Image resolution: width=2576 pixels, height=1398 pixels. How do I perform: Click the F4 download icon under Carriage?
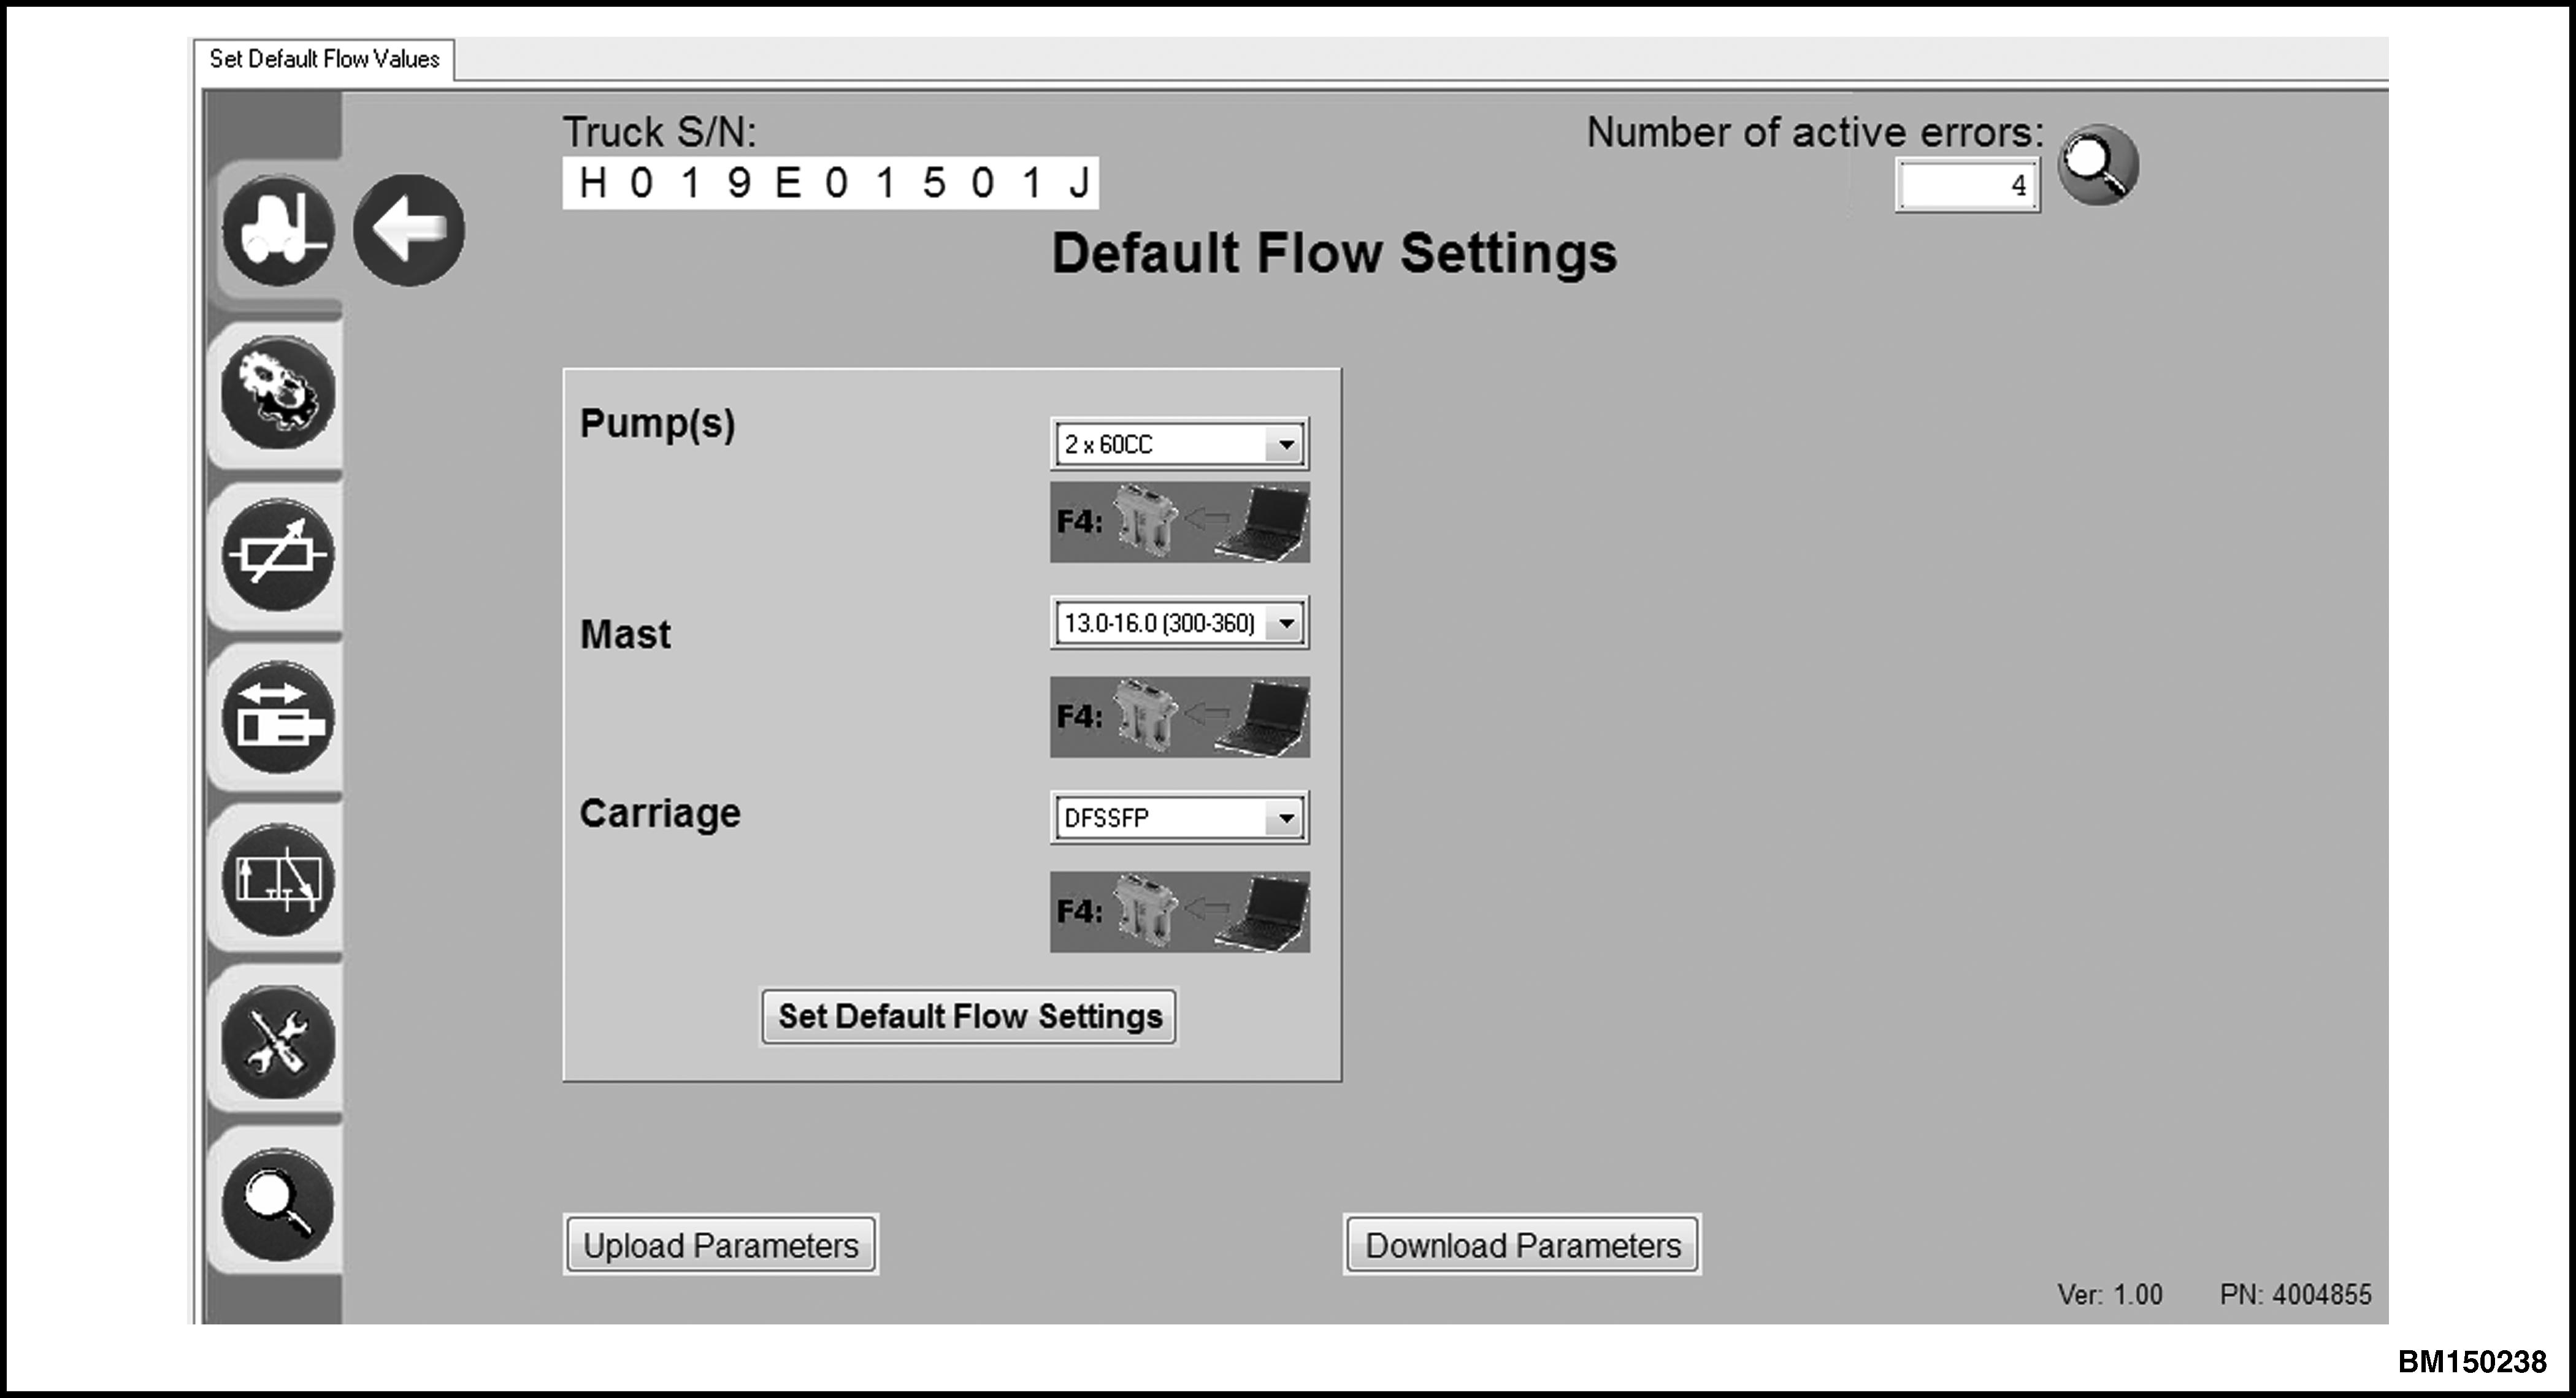coord(1180,912)
